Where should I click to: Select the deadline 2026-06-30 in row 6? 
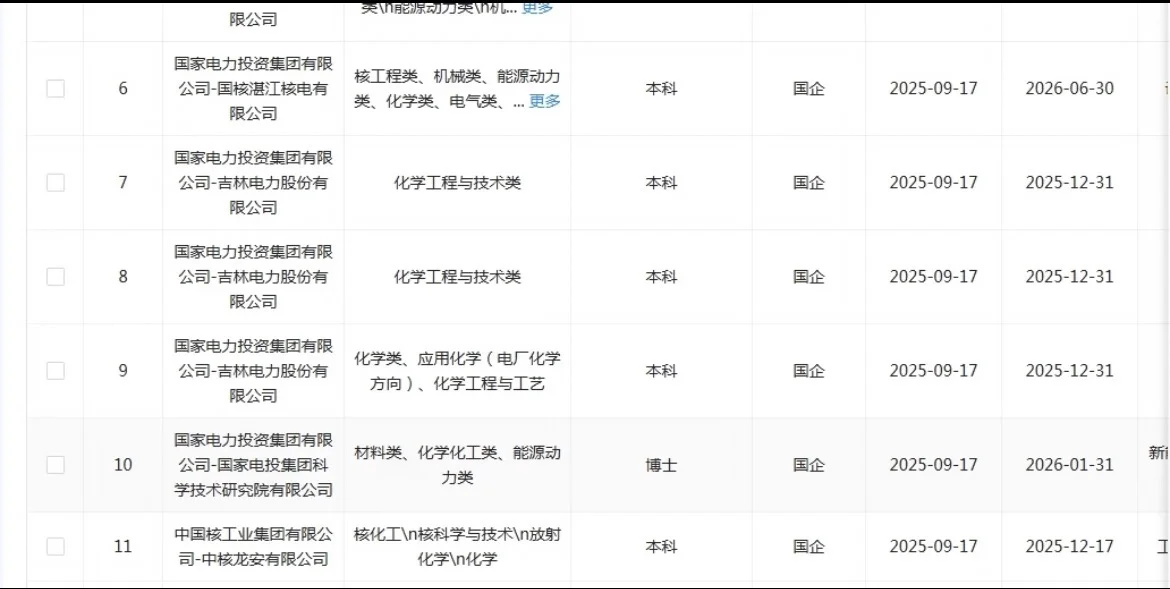coord(1069,88)
